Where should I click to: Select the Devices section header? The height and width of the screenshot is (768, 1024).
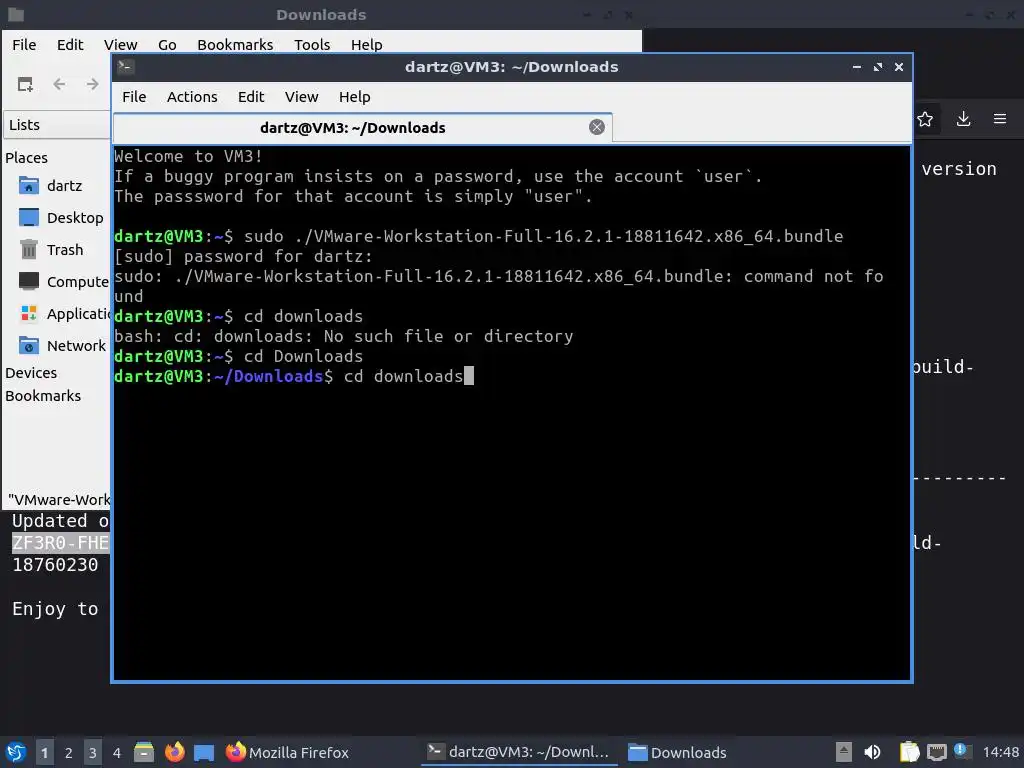click(x=31, y=373)
